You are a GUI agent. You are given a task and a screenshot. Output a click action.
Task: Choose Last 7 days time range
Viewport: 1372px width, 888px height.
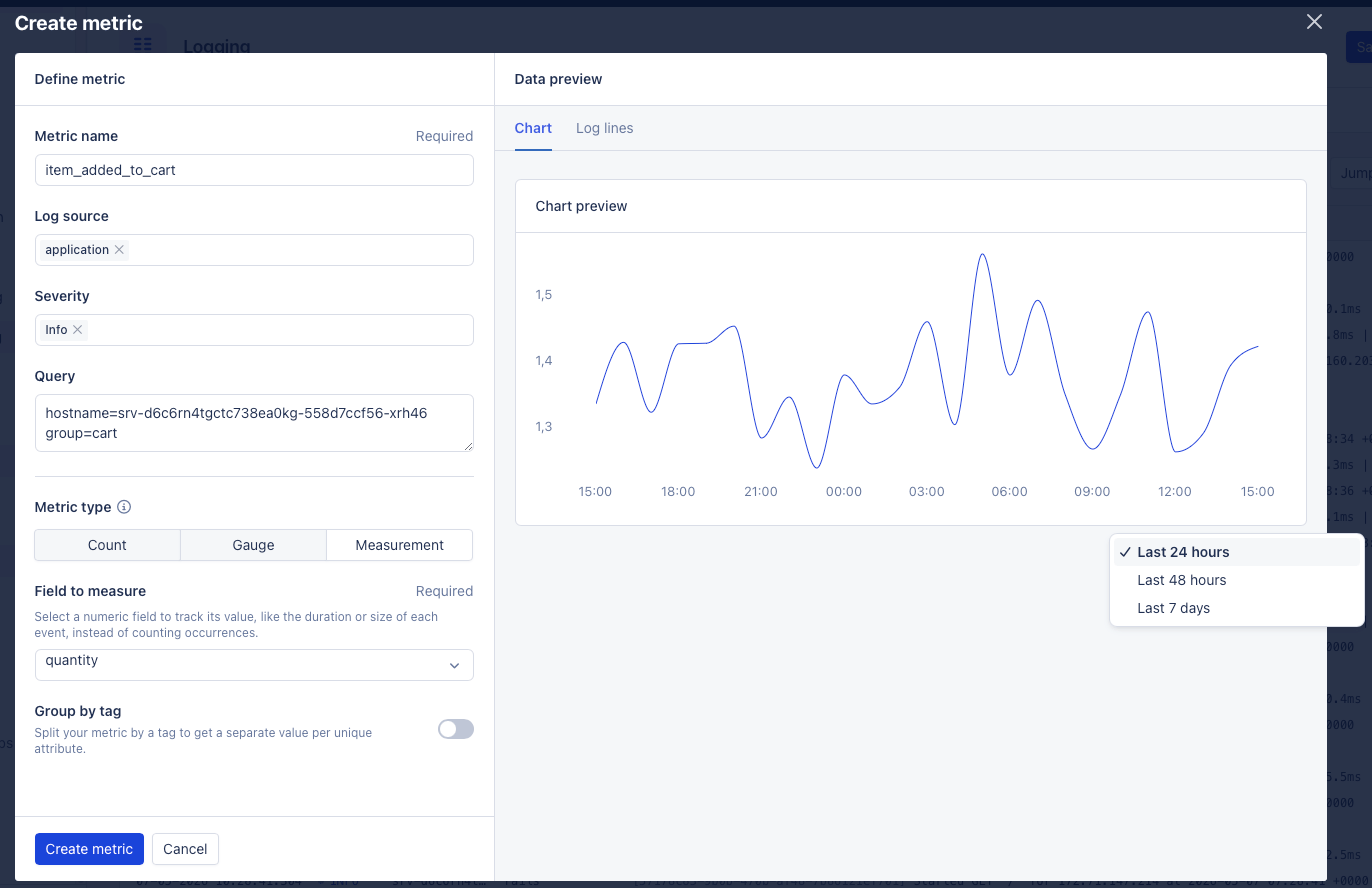[x=1237, y=608]
